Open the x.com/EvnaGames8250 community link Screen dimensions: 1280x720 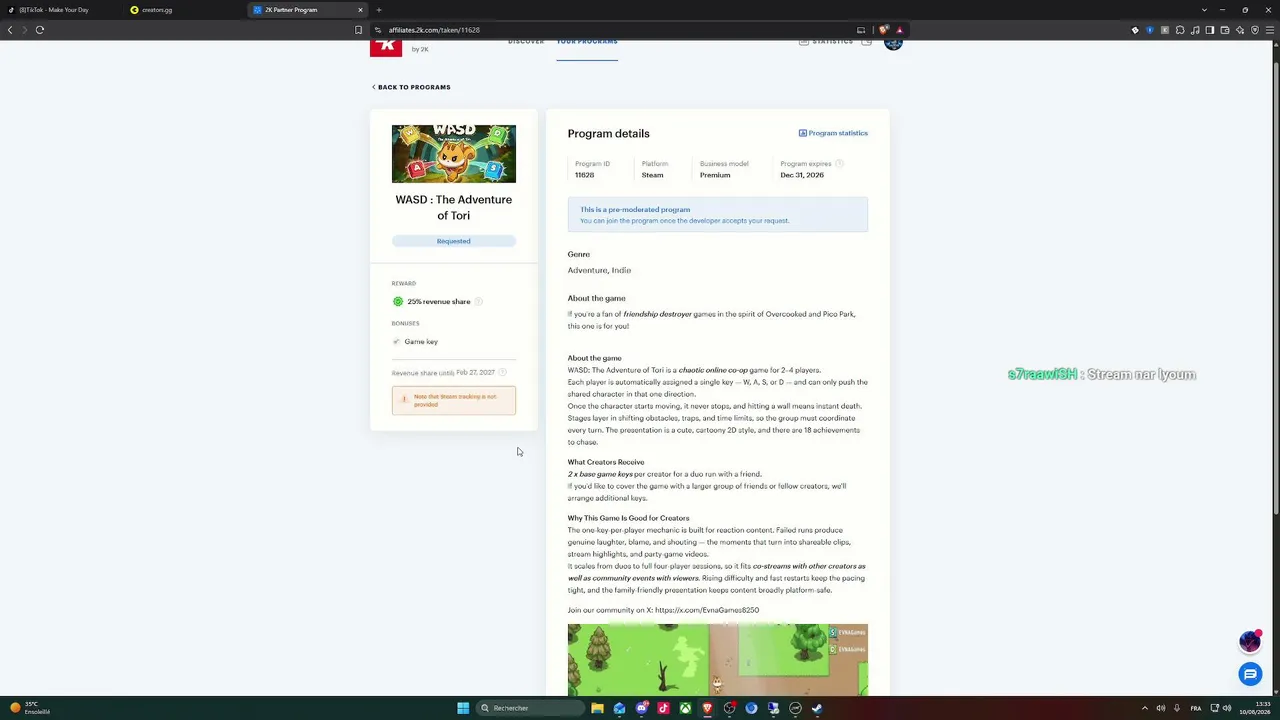coord(707,610)
